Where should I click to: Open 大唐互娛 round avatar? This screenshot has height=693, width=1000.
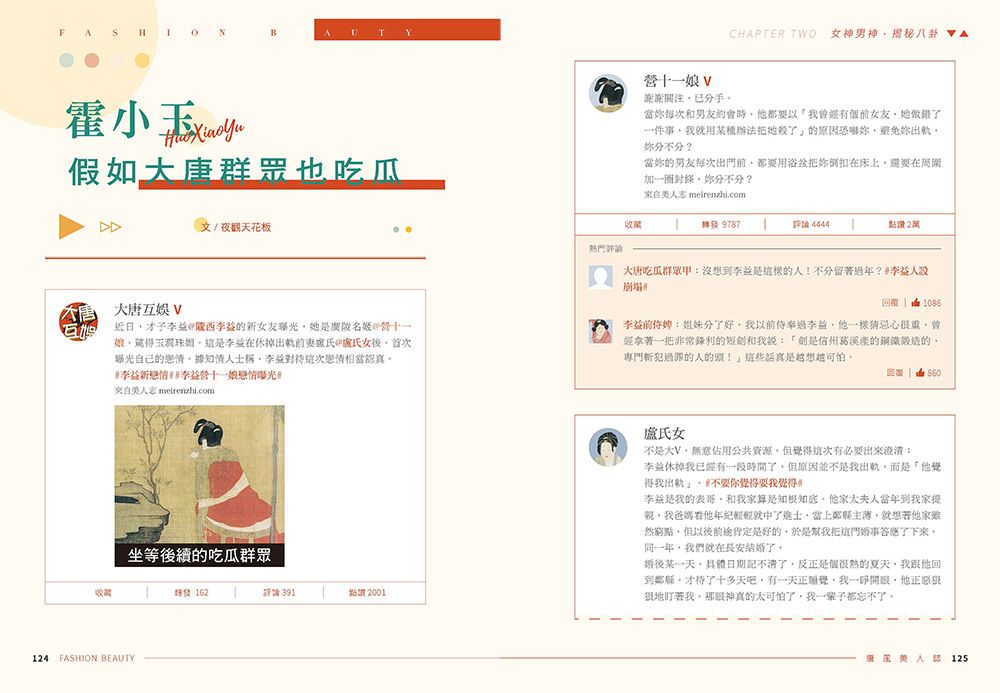coord(78,321)
